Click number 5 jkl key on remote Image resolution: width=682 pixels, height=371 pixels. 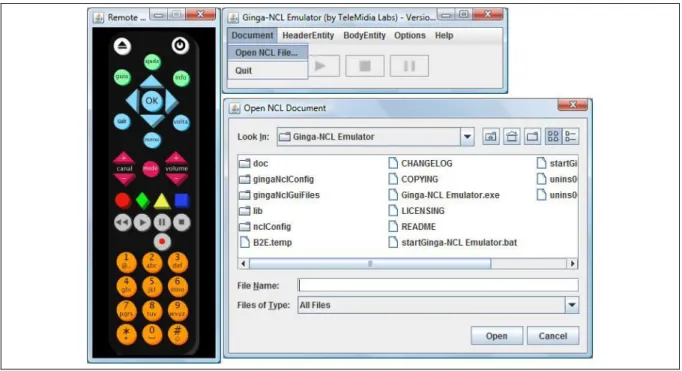(152, 286)
